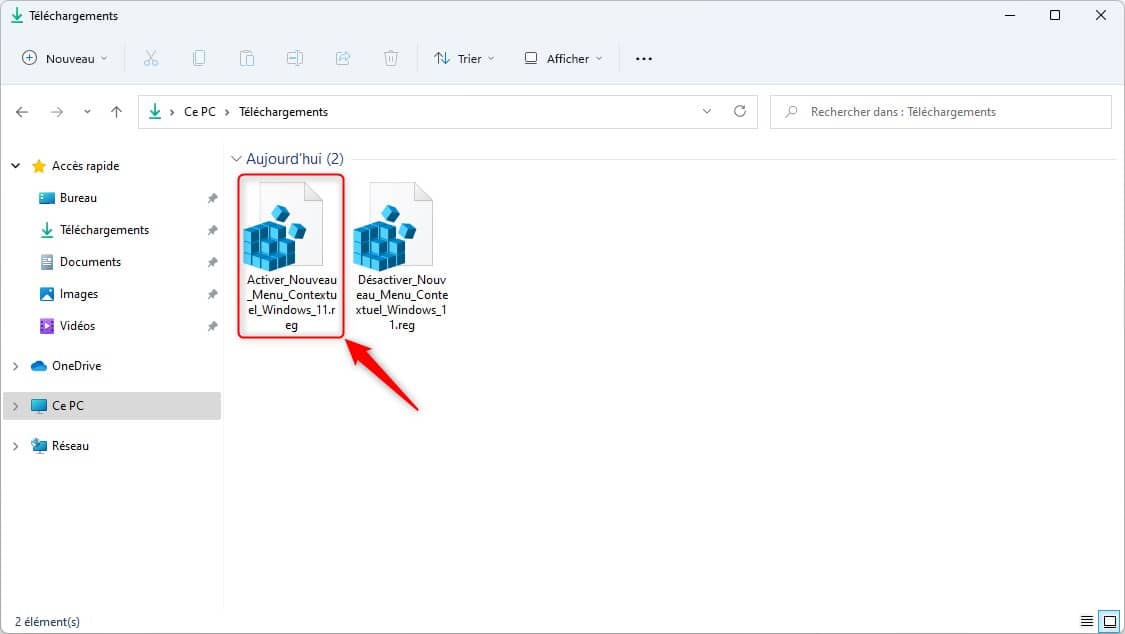Go back with the left arrow
Viewport: 1125px width, 634px height.
pos(22,112)
